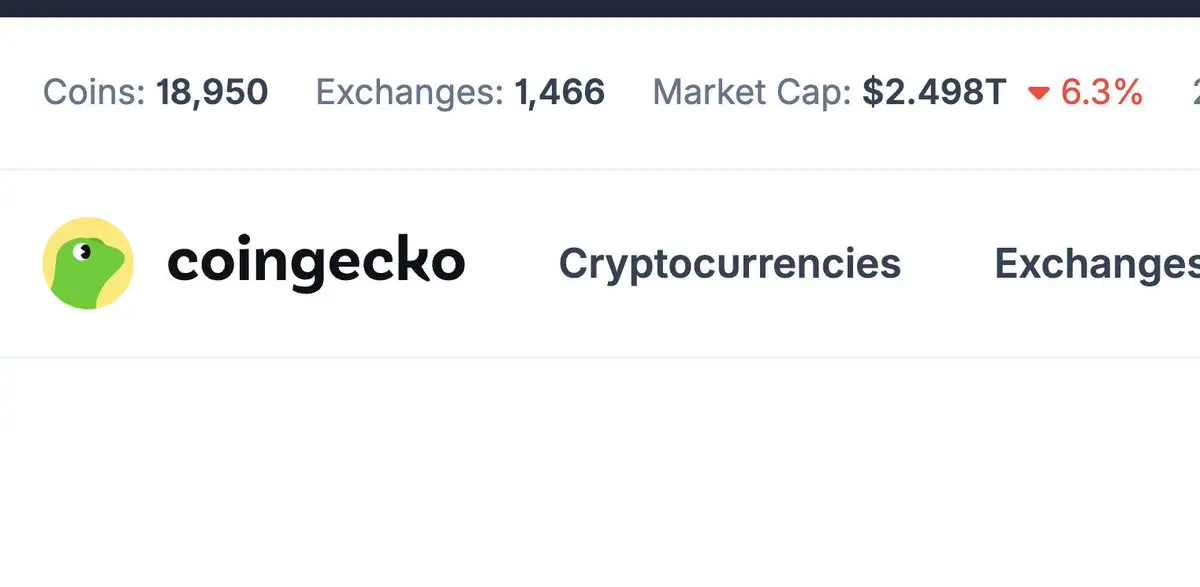Click the CoinGecko gecko logo icon
Screen dimensions: 1200x587
[88, 263]
